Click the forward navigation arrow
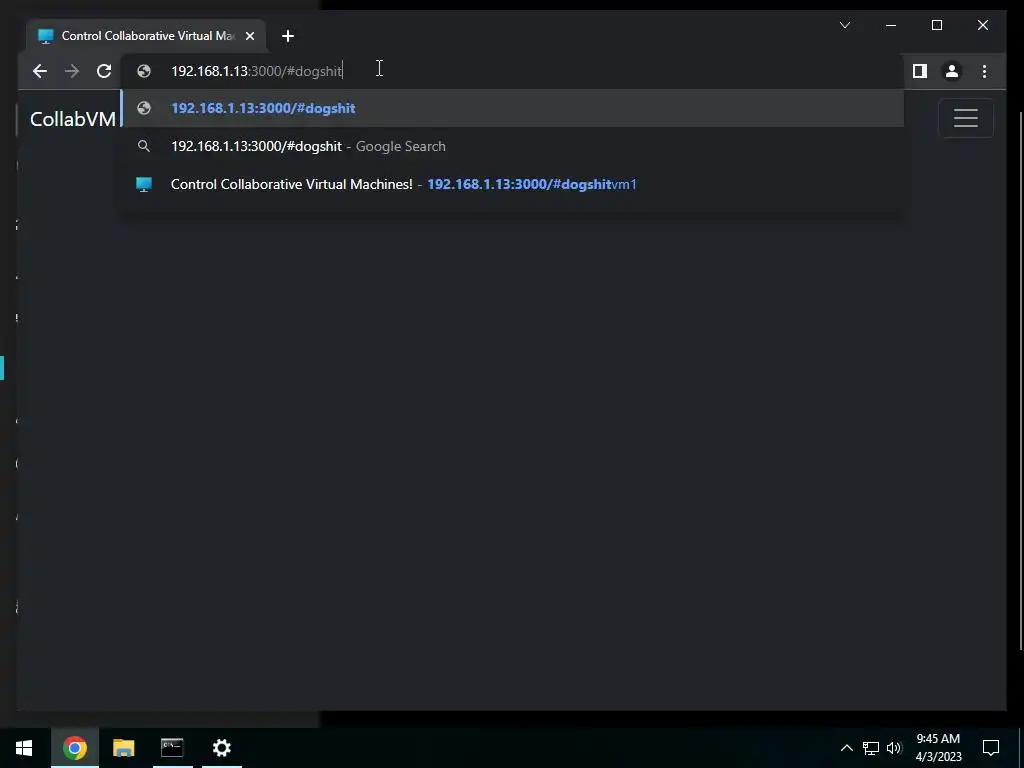Image resolution: width=1024 pixels, height=768 pixels. 72,71
